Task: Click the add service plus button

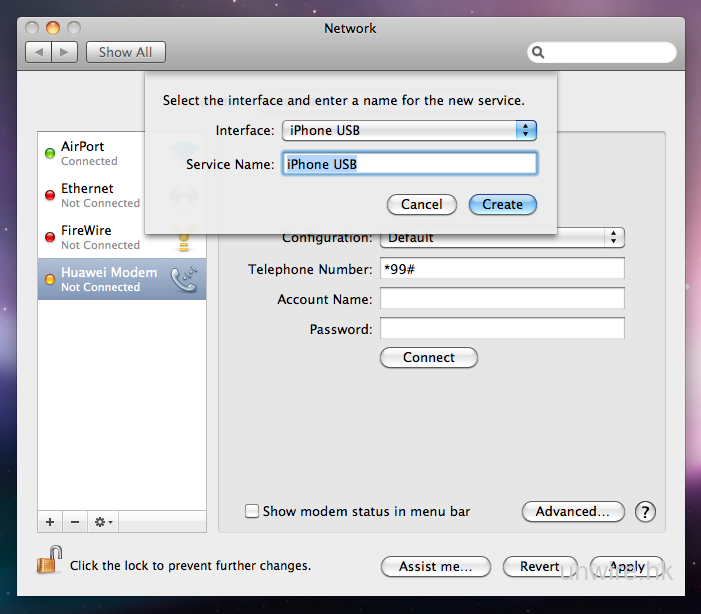Action: click(x=50, y=522)
